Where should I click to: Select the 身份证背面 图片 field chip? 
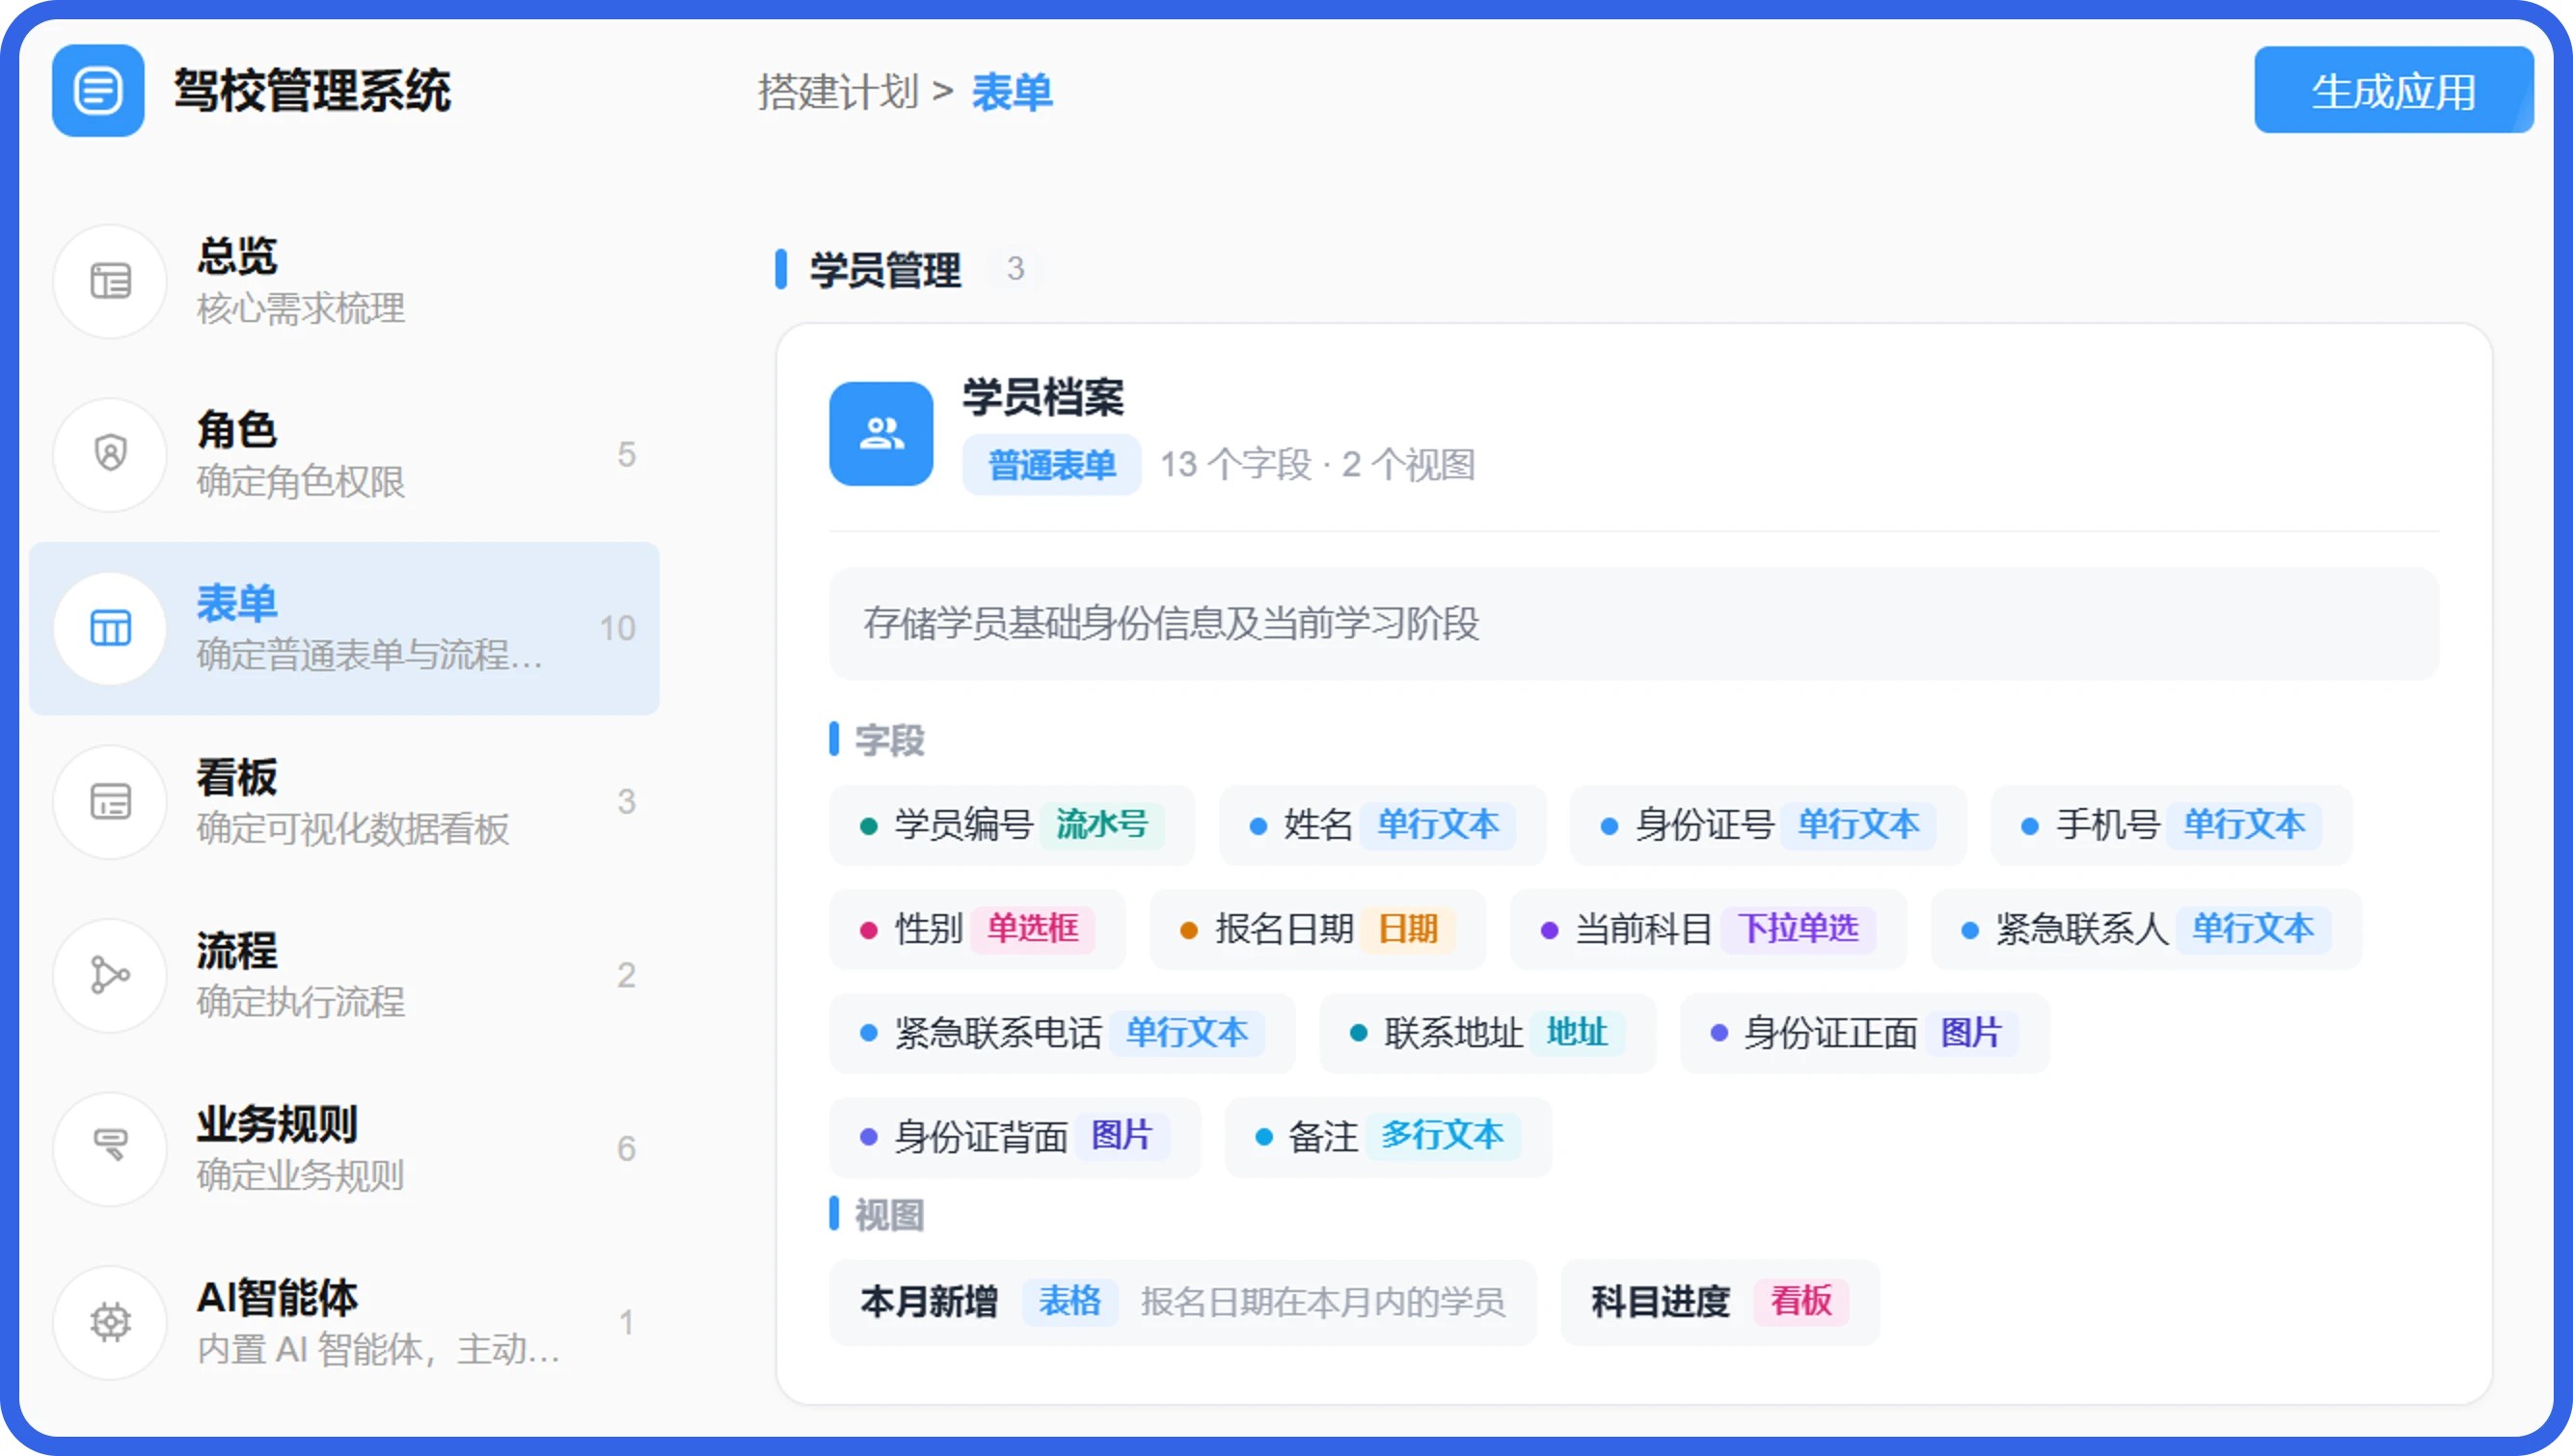pos(1014,1137)
